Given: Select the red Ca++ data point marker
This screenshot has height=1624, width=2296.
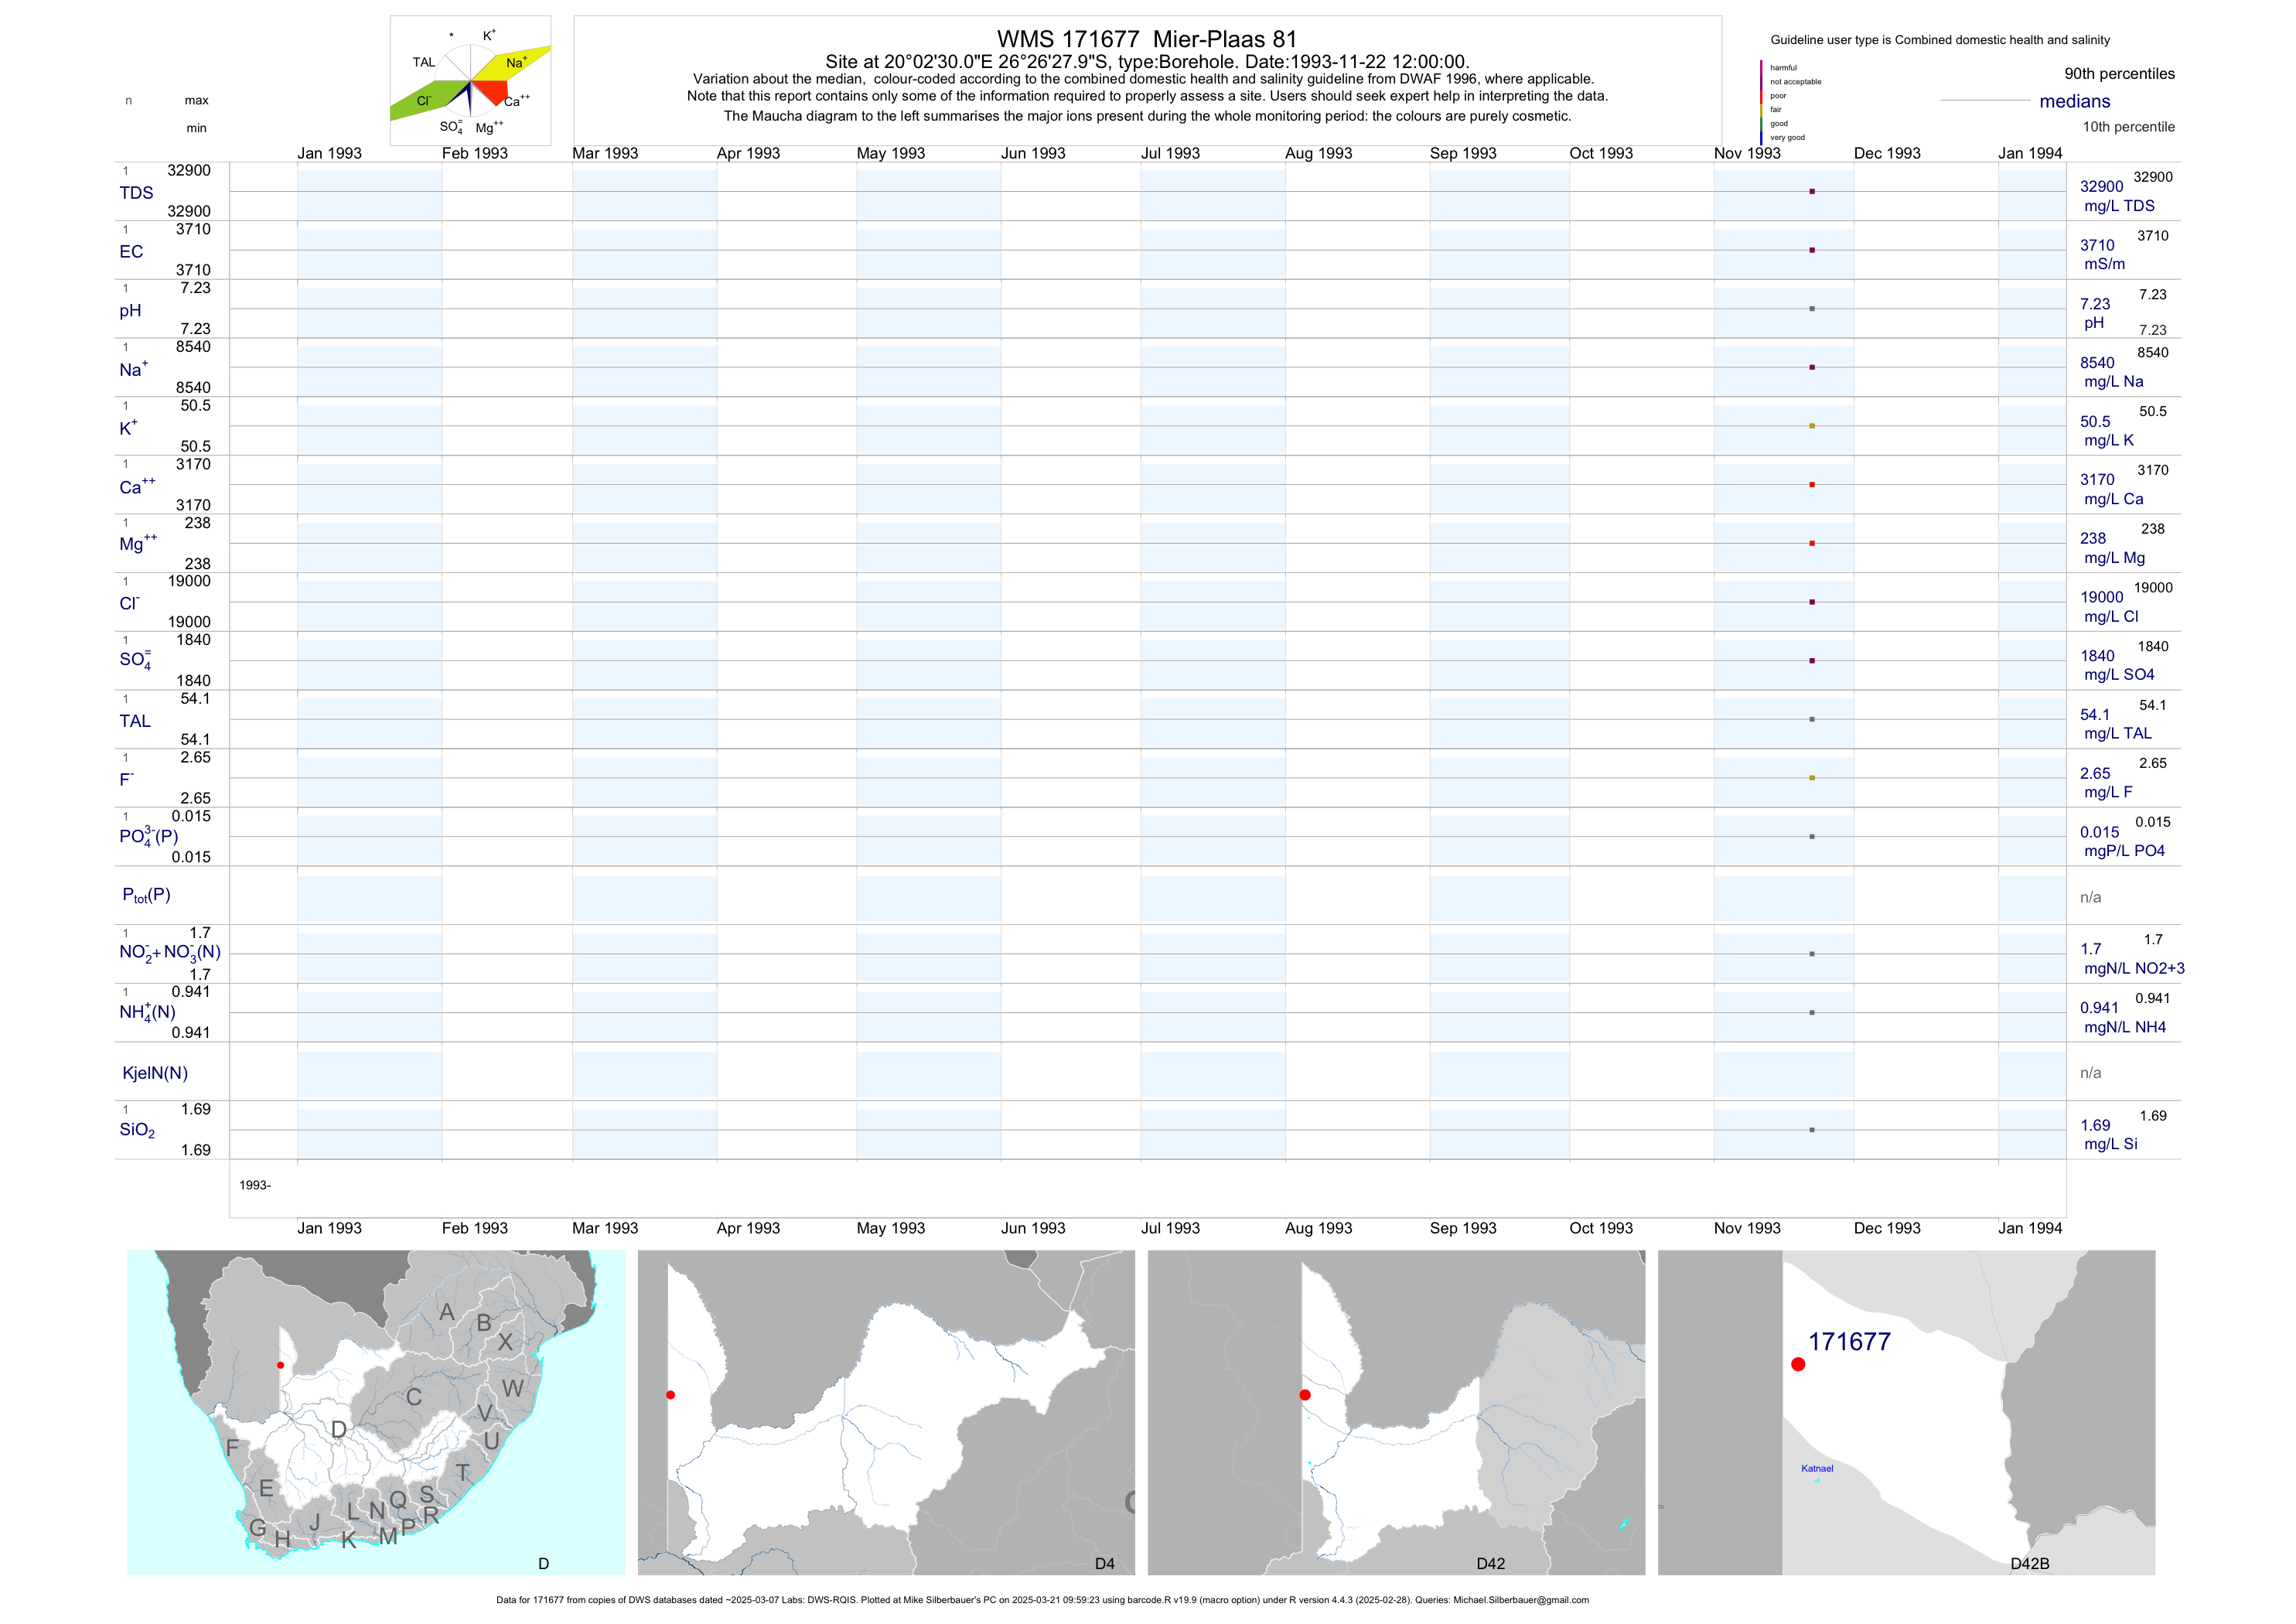Looking at the screenshot, I should [x=1812, y=485].
